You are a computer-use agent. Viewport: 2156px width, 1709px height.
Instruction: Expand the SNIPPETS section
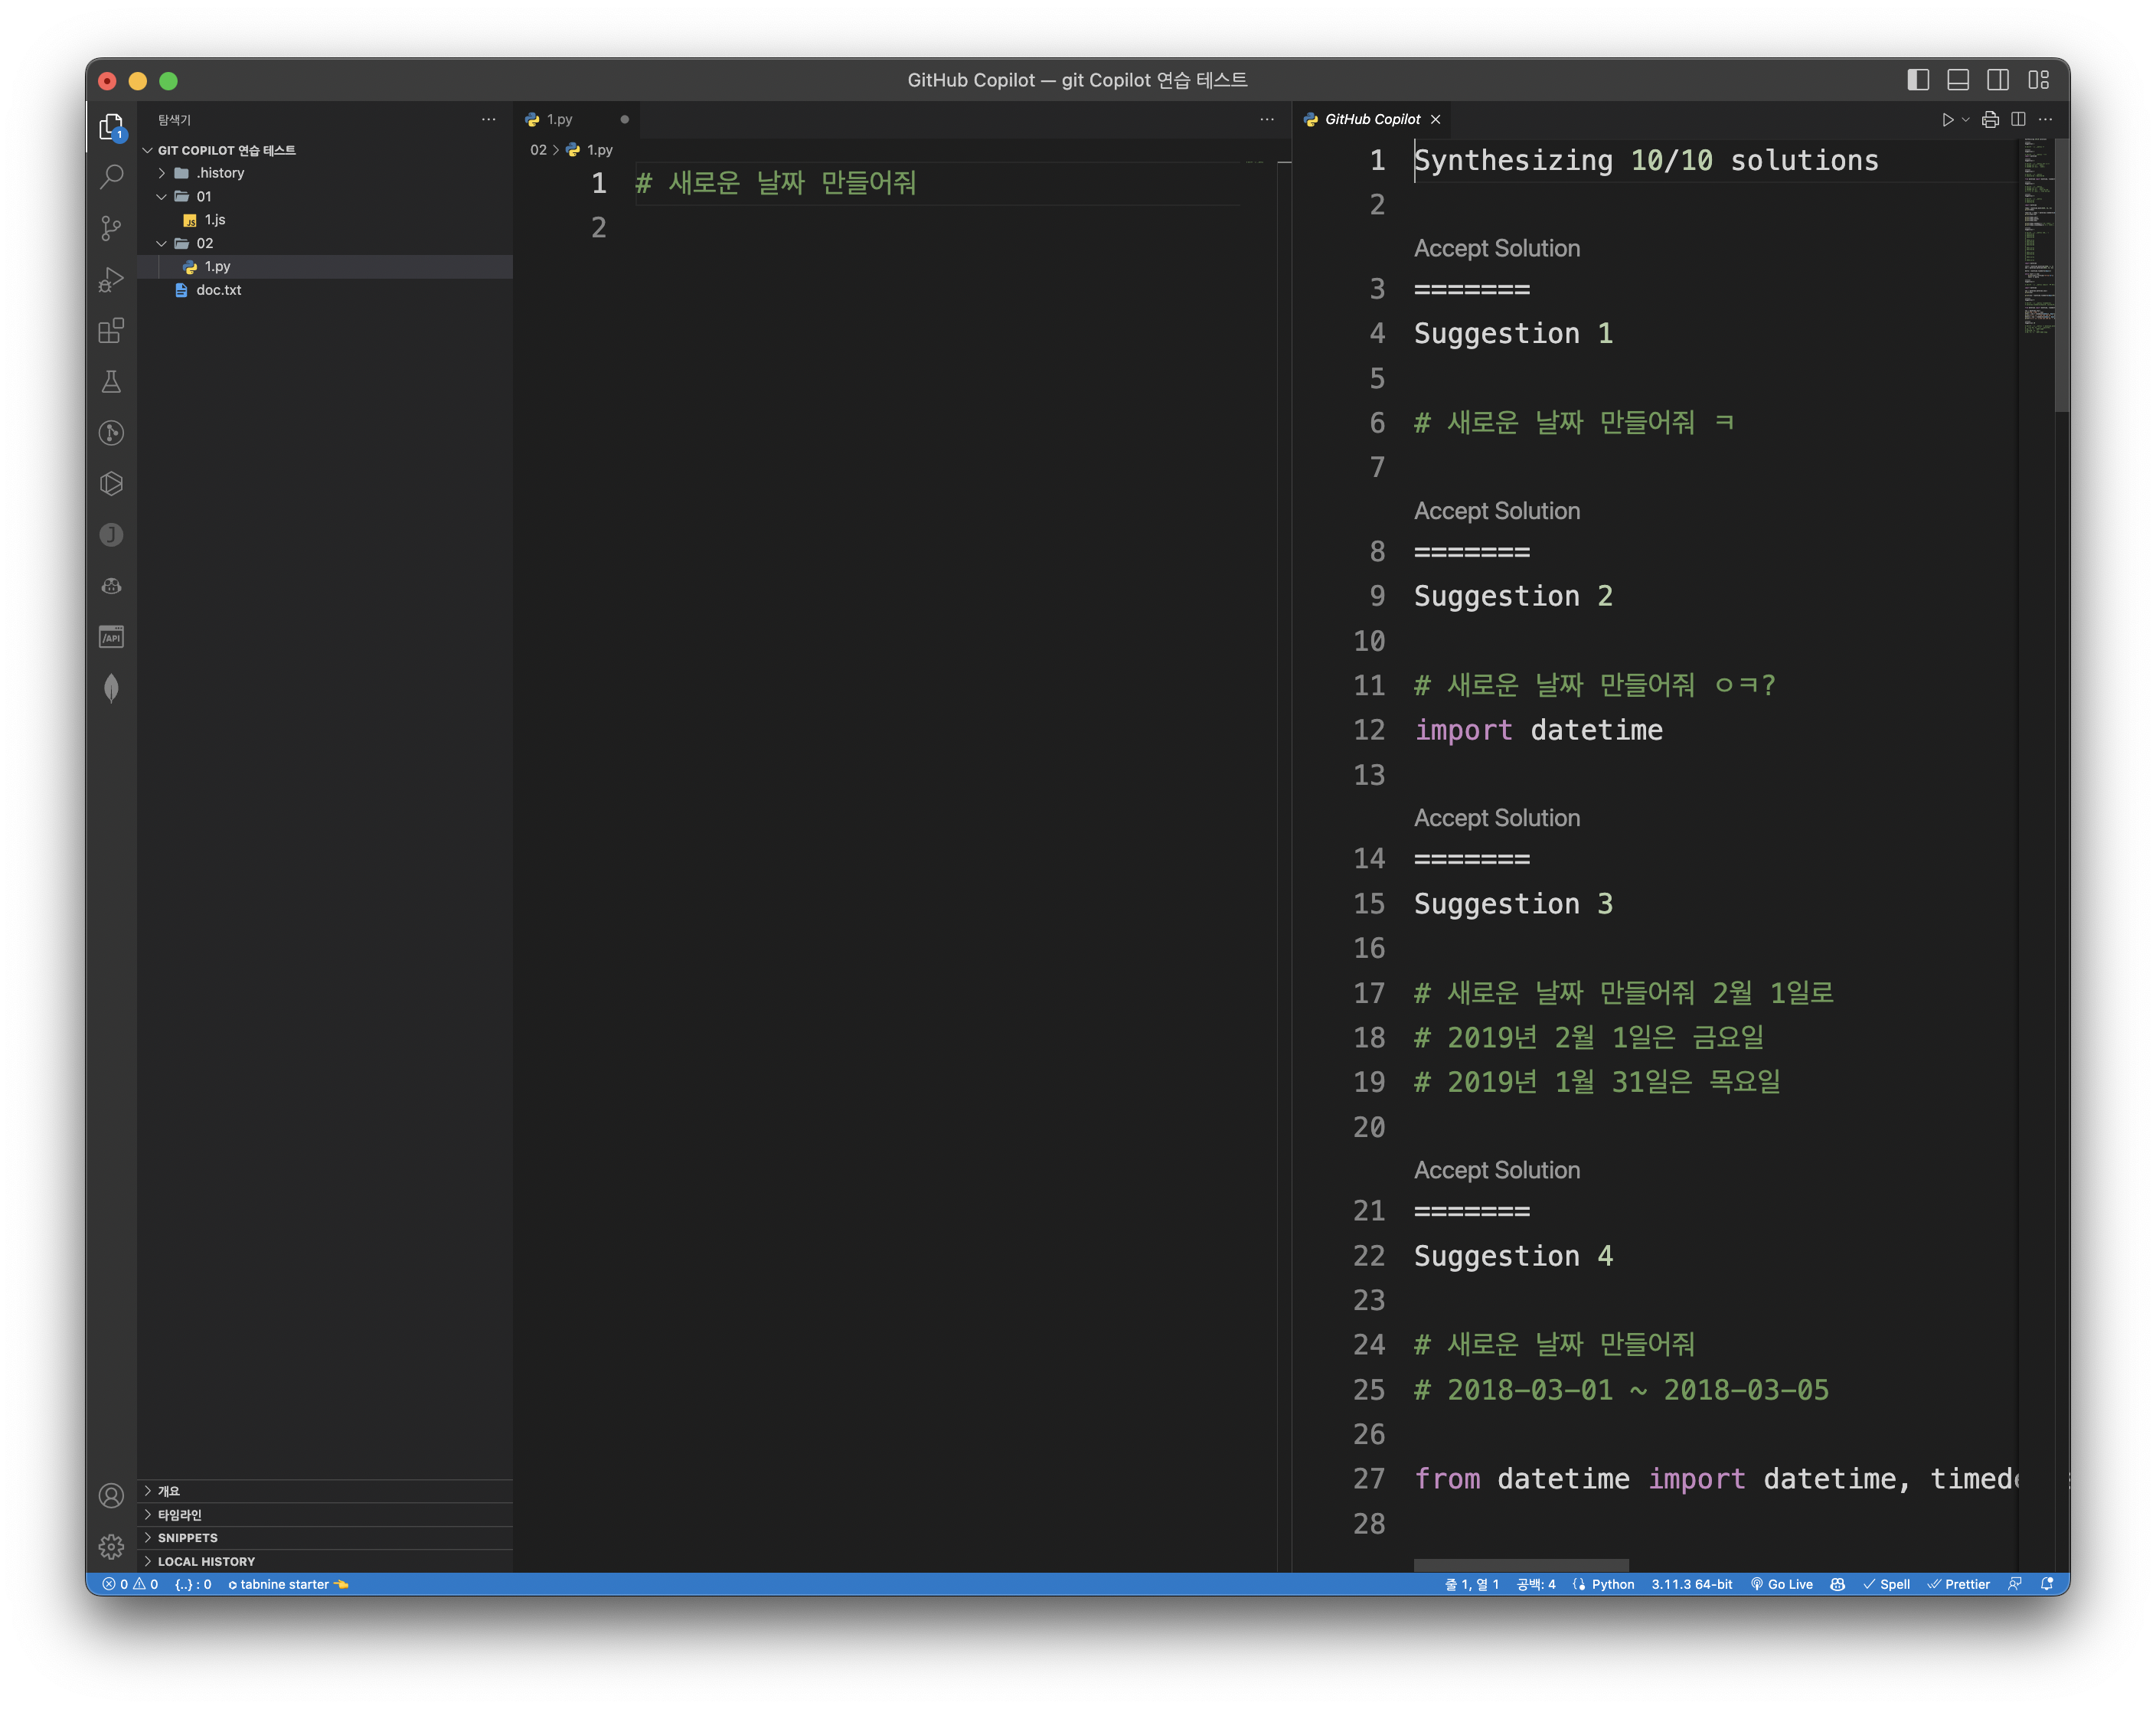[x=325, y=1538]
